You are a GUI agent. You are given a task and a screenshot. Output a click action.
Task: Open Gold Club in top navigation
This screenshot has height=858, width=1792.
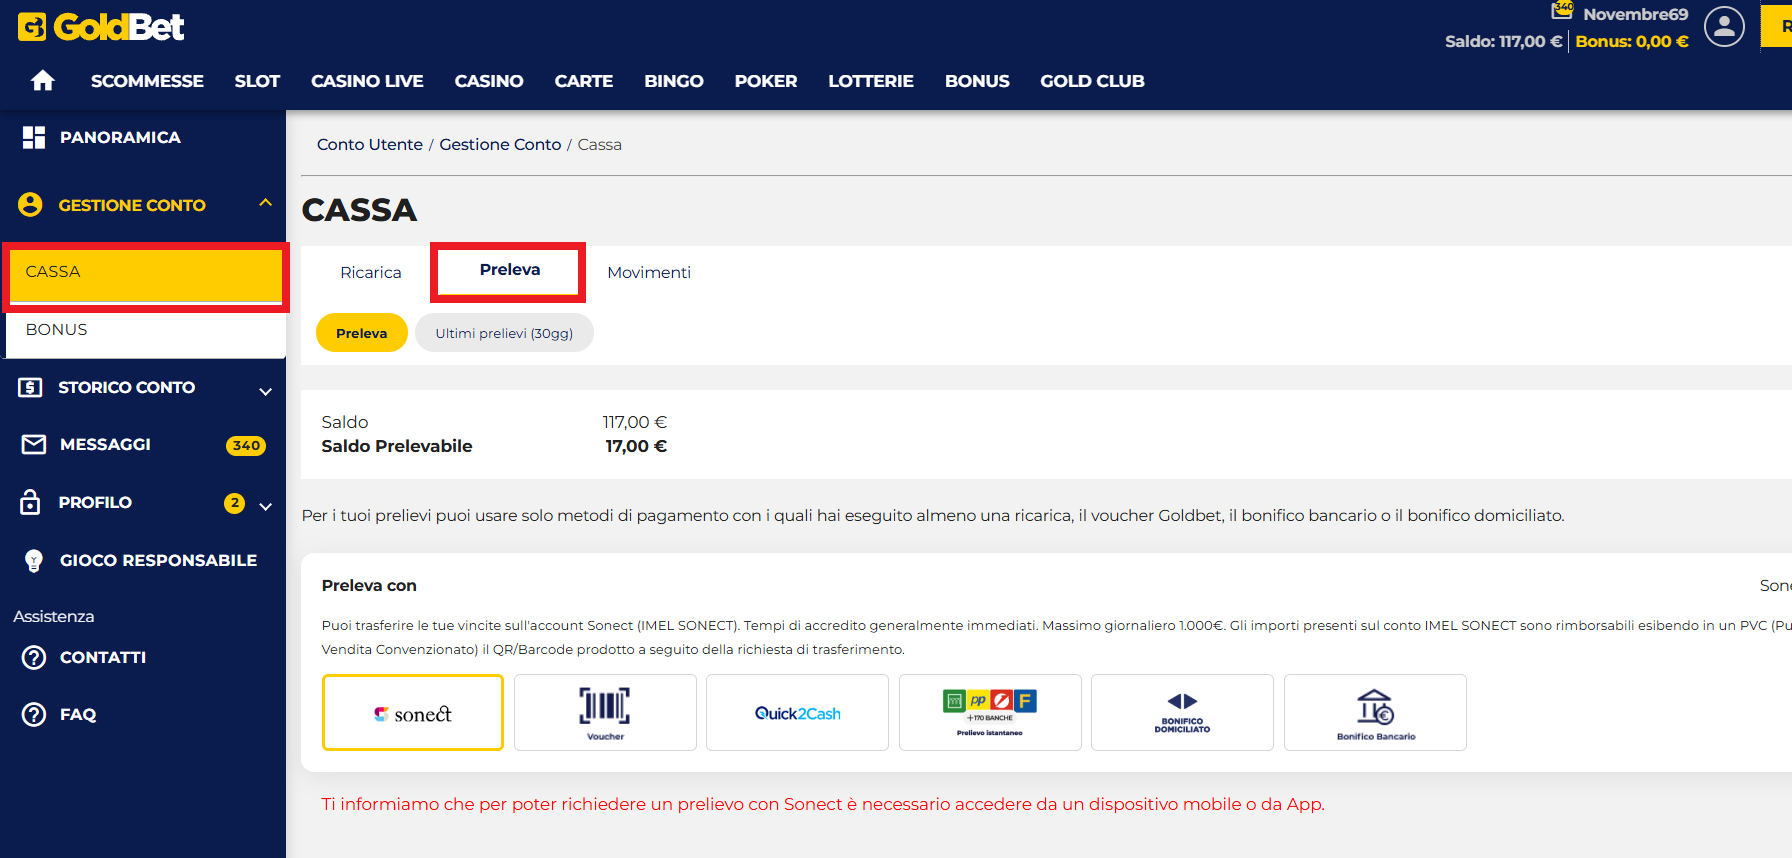(1092, 81)
